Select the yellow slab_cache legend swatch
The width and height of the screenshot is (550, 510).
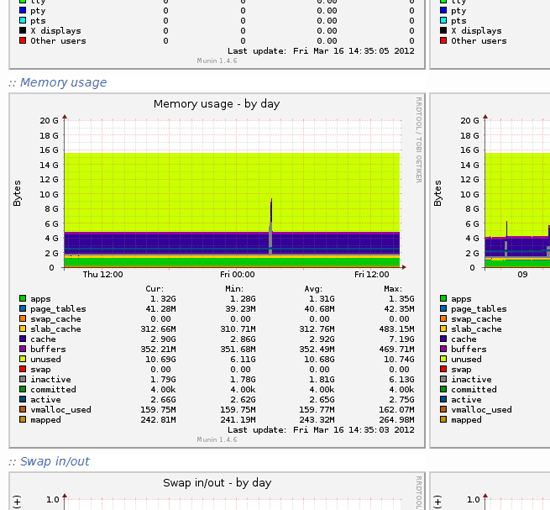tap(22, 329)
